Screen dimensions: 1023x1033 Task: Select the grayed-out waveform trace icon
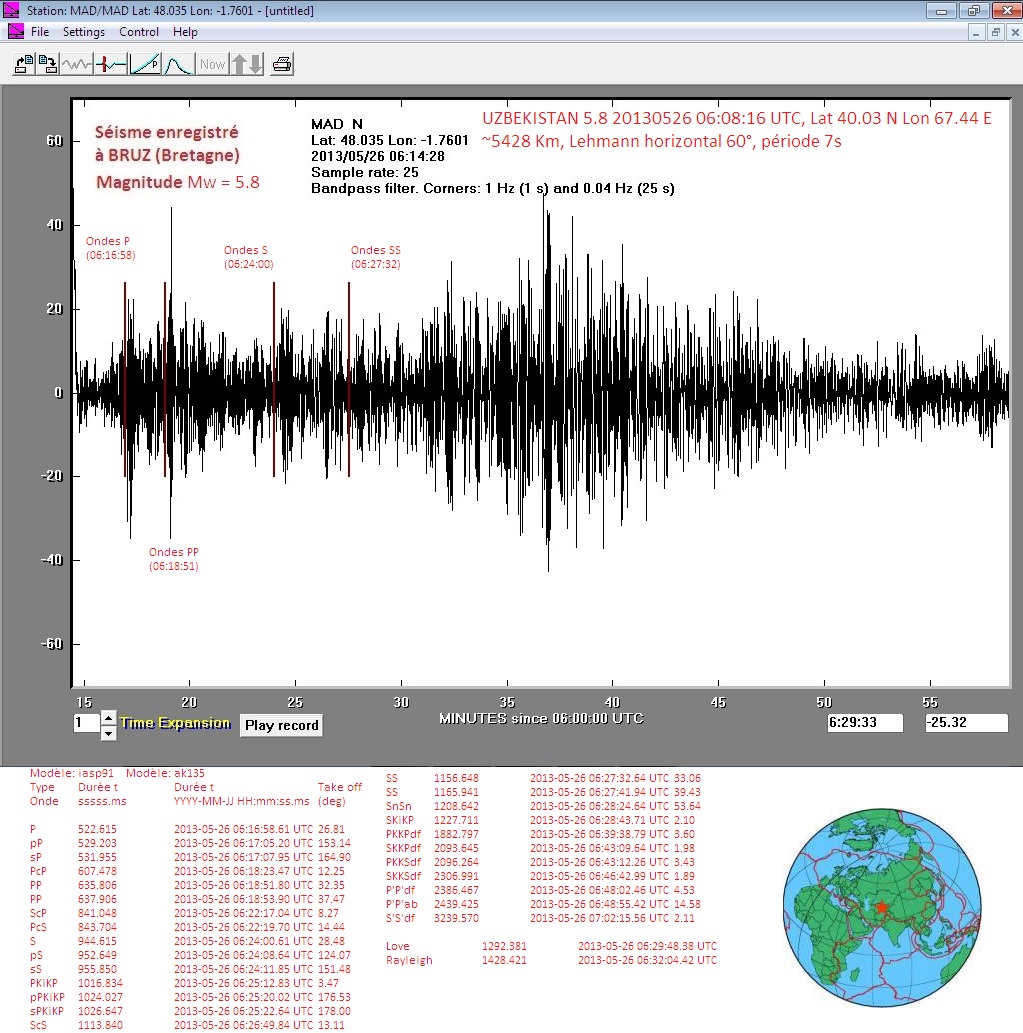pos(77,65)
